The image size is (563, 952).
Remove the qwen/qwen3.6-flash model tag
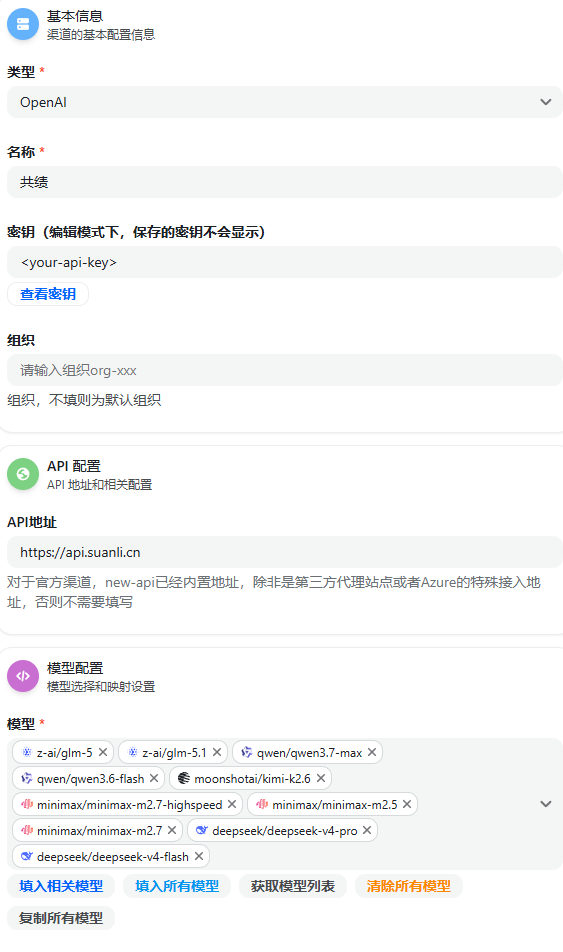click(154, 778)
